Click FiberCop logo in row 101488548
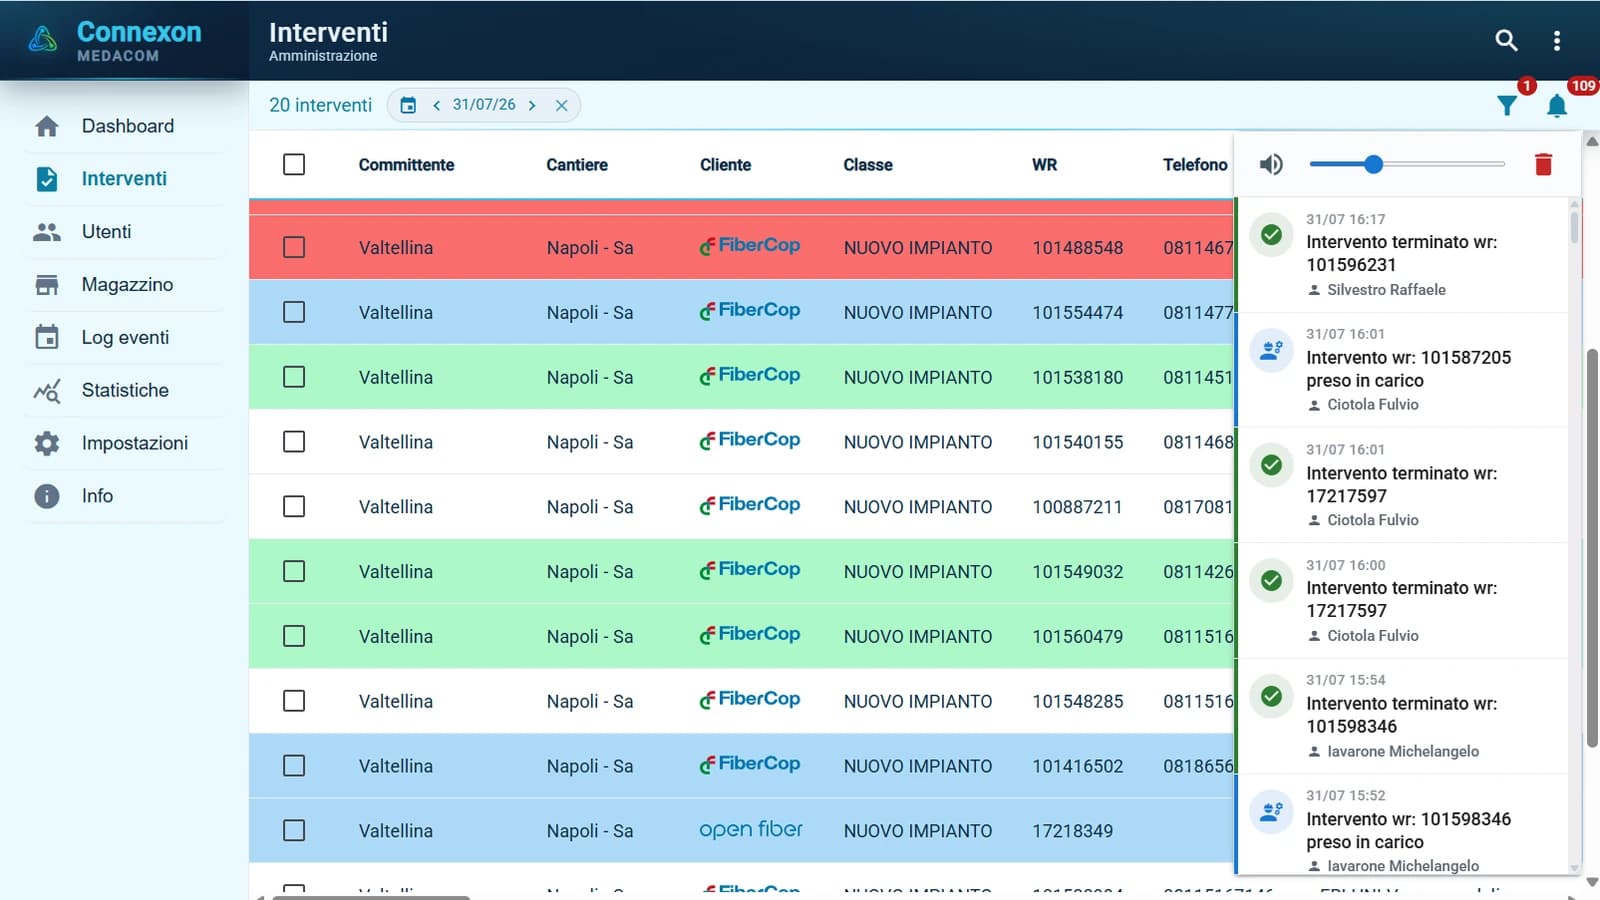 pos(750,246)
